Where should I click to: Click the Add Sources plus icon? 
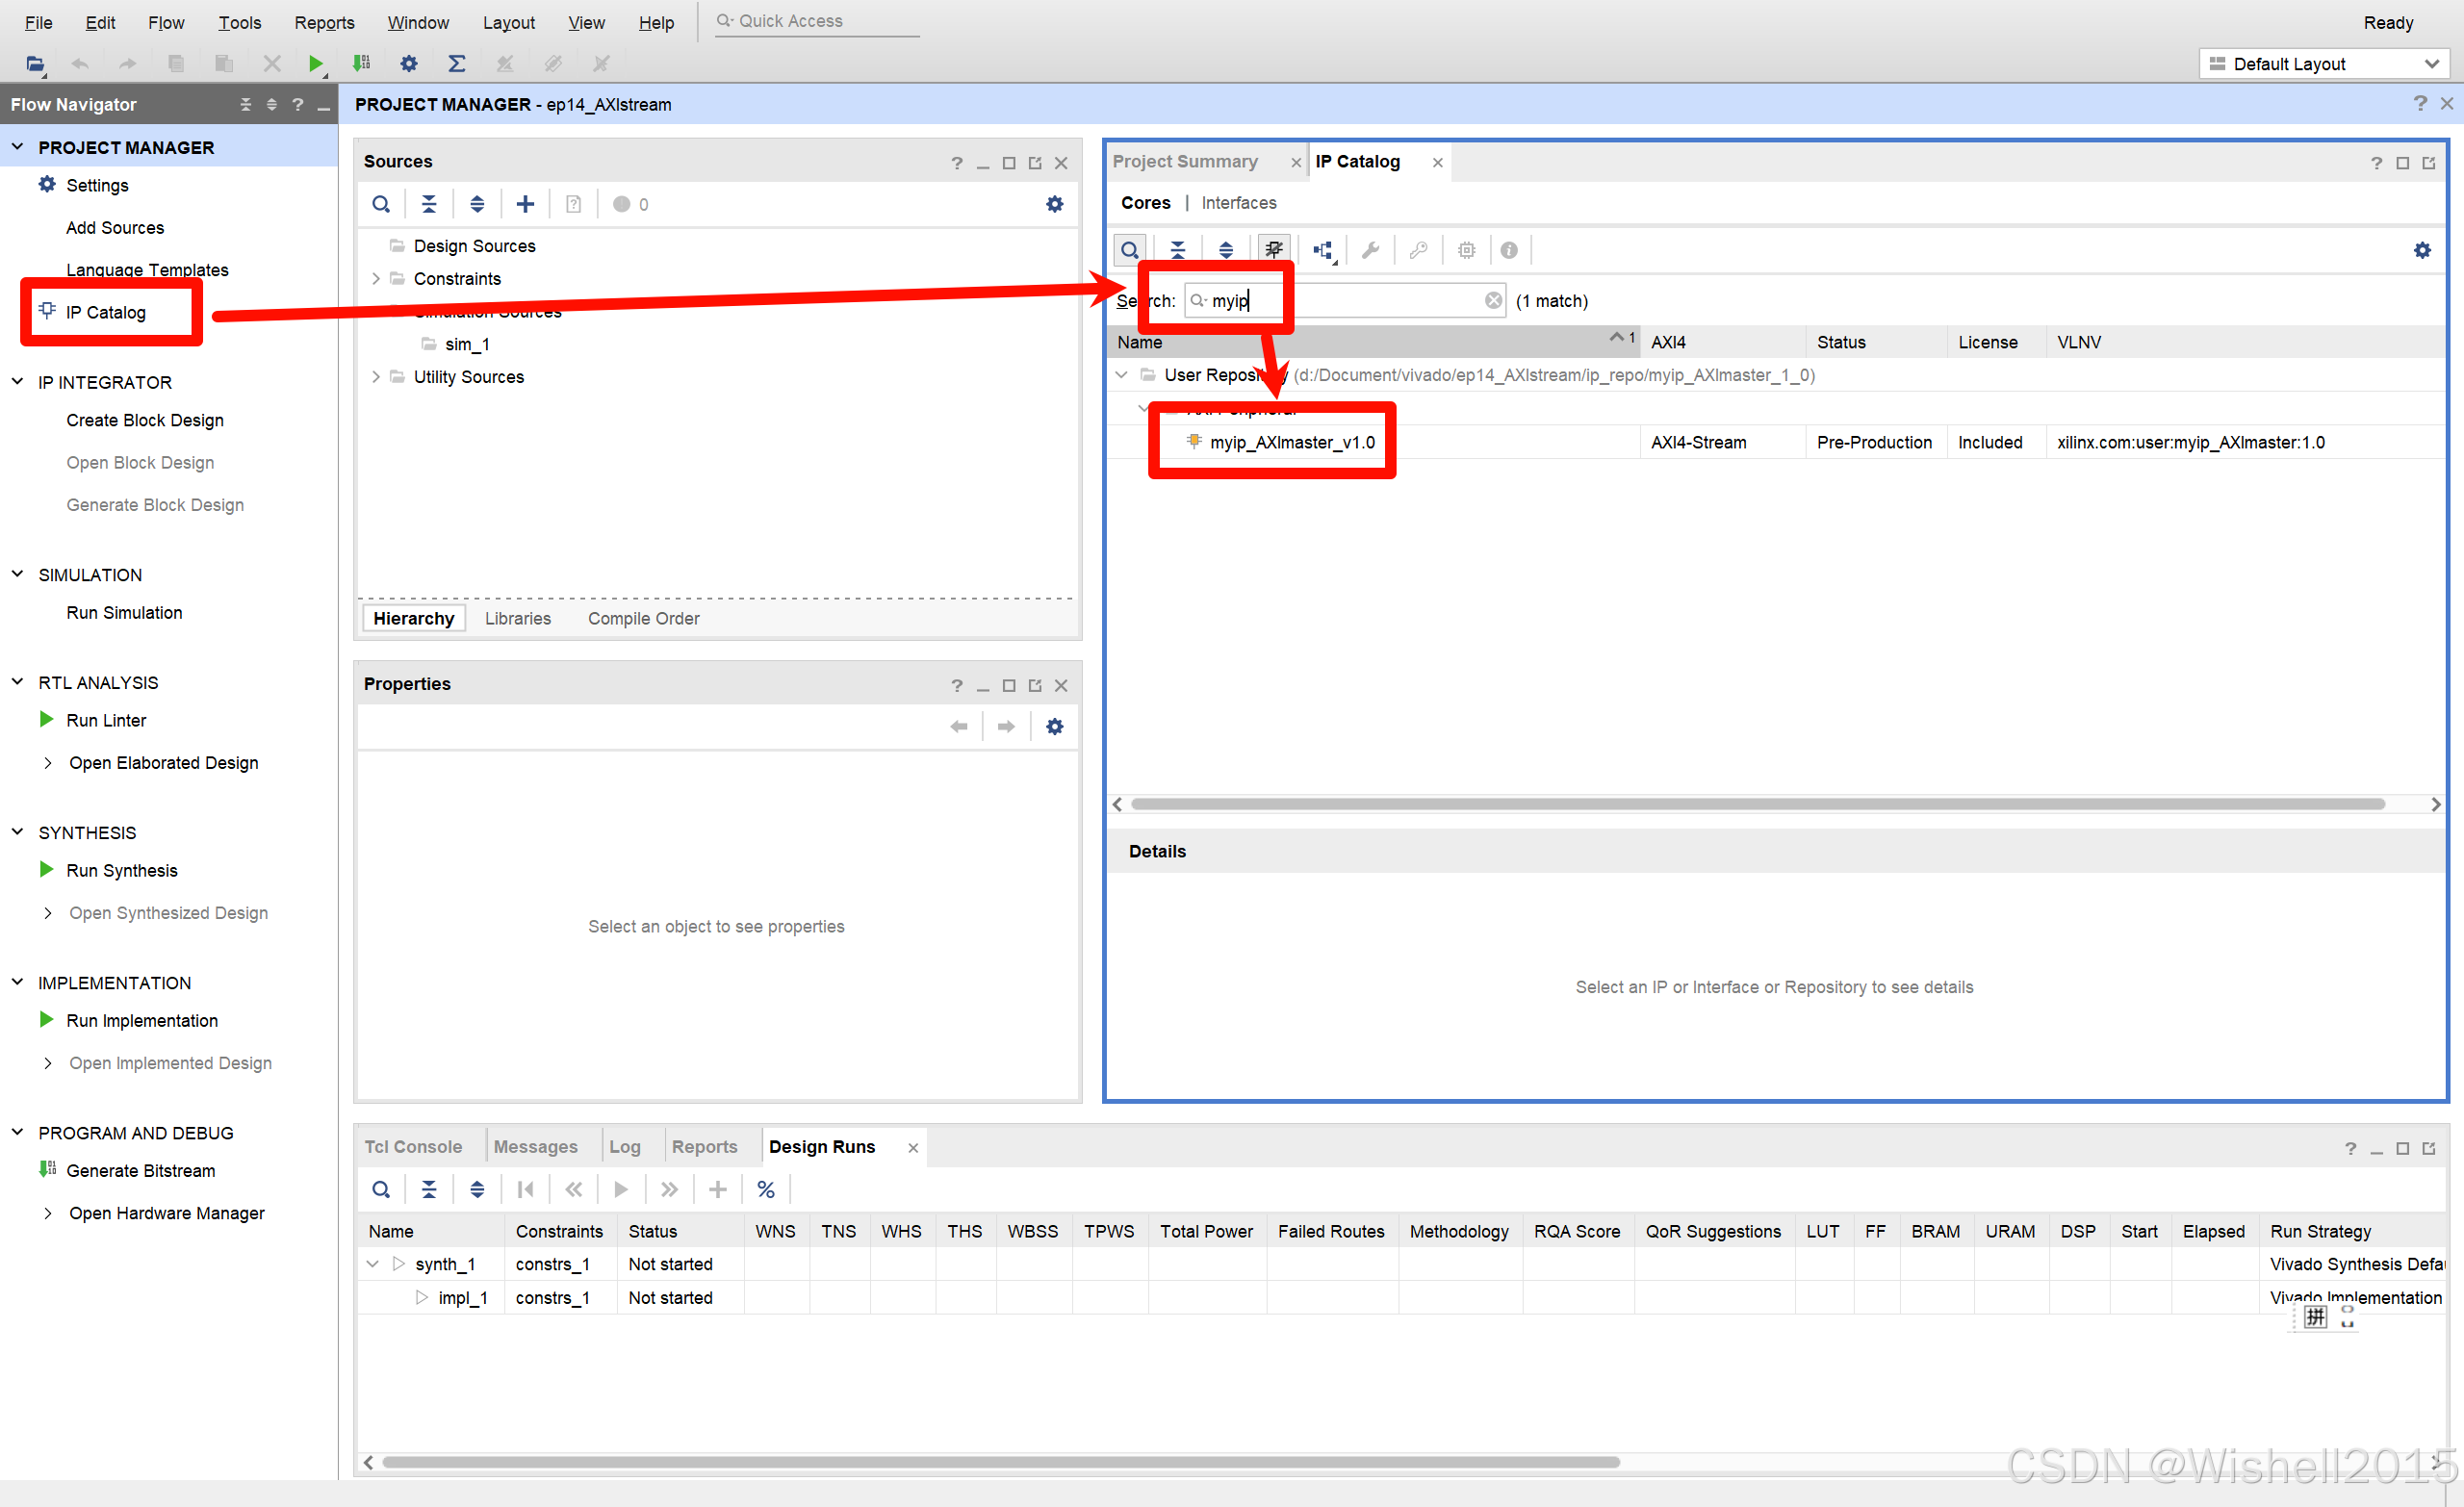[x=525, y=204]
